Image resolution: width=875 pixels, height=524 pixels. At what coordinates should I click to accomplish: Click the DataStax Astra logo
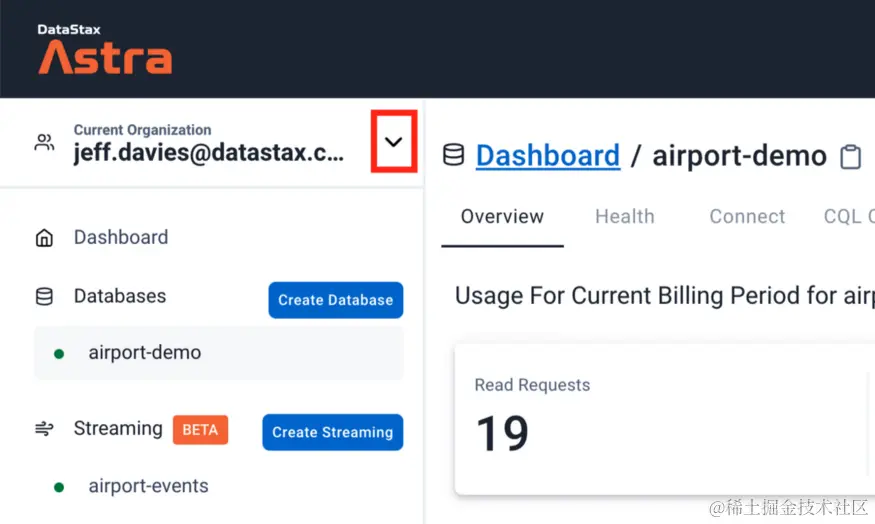coord(104,50)
